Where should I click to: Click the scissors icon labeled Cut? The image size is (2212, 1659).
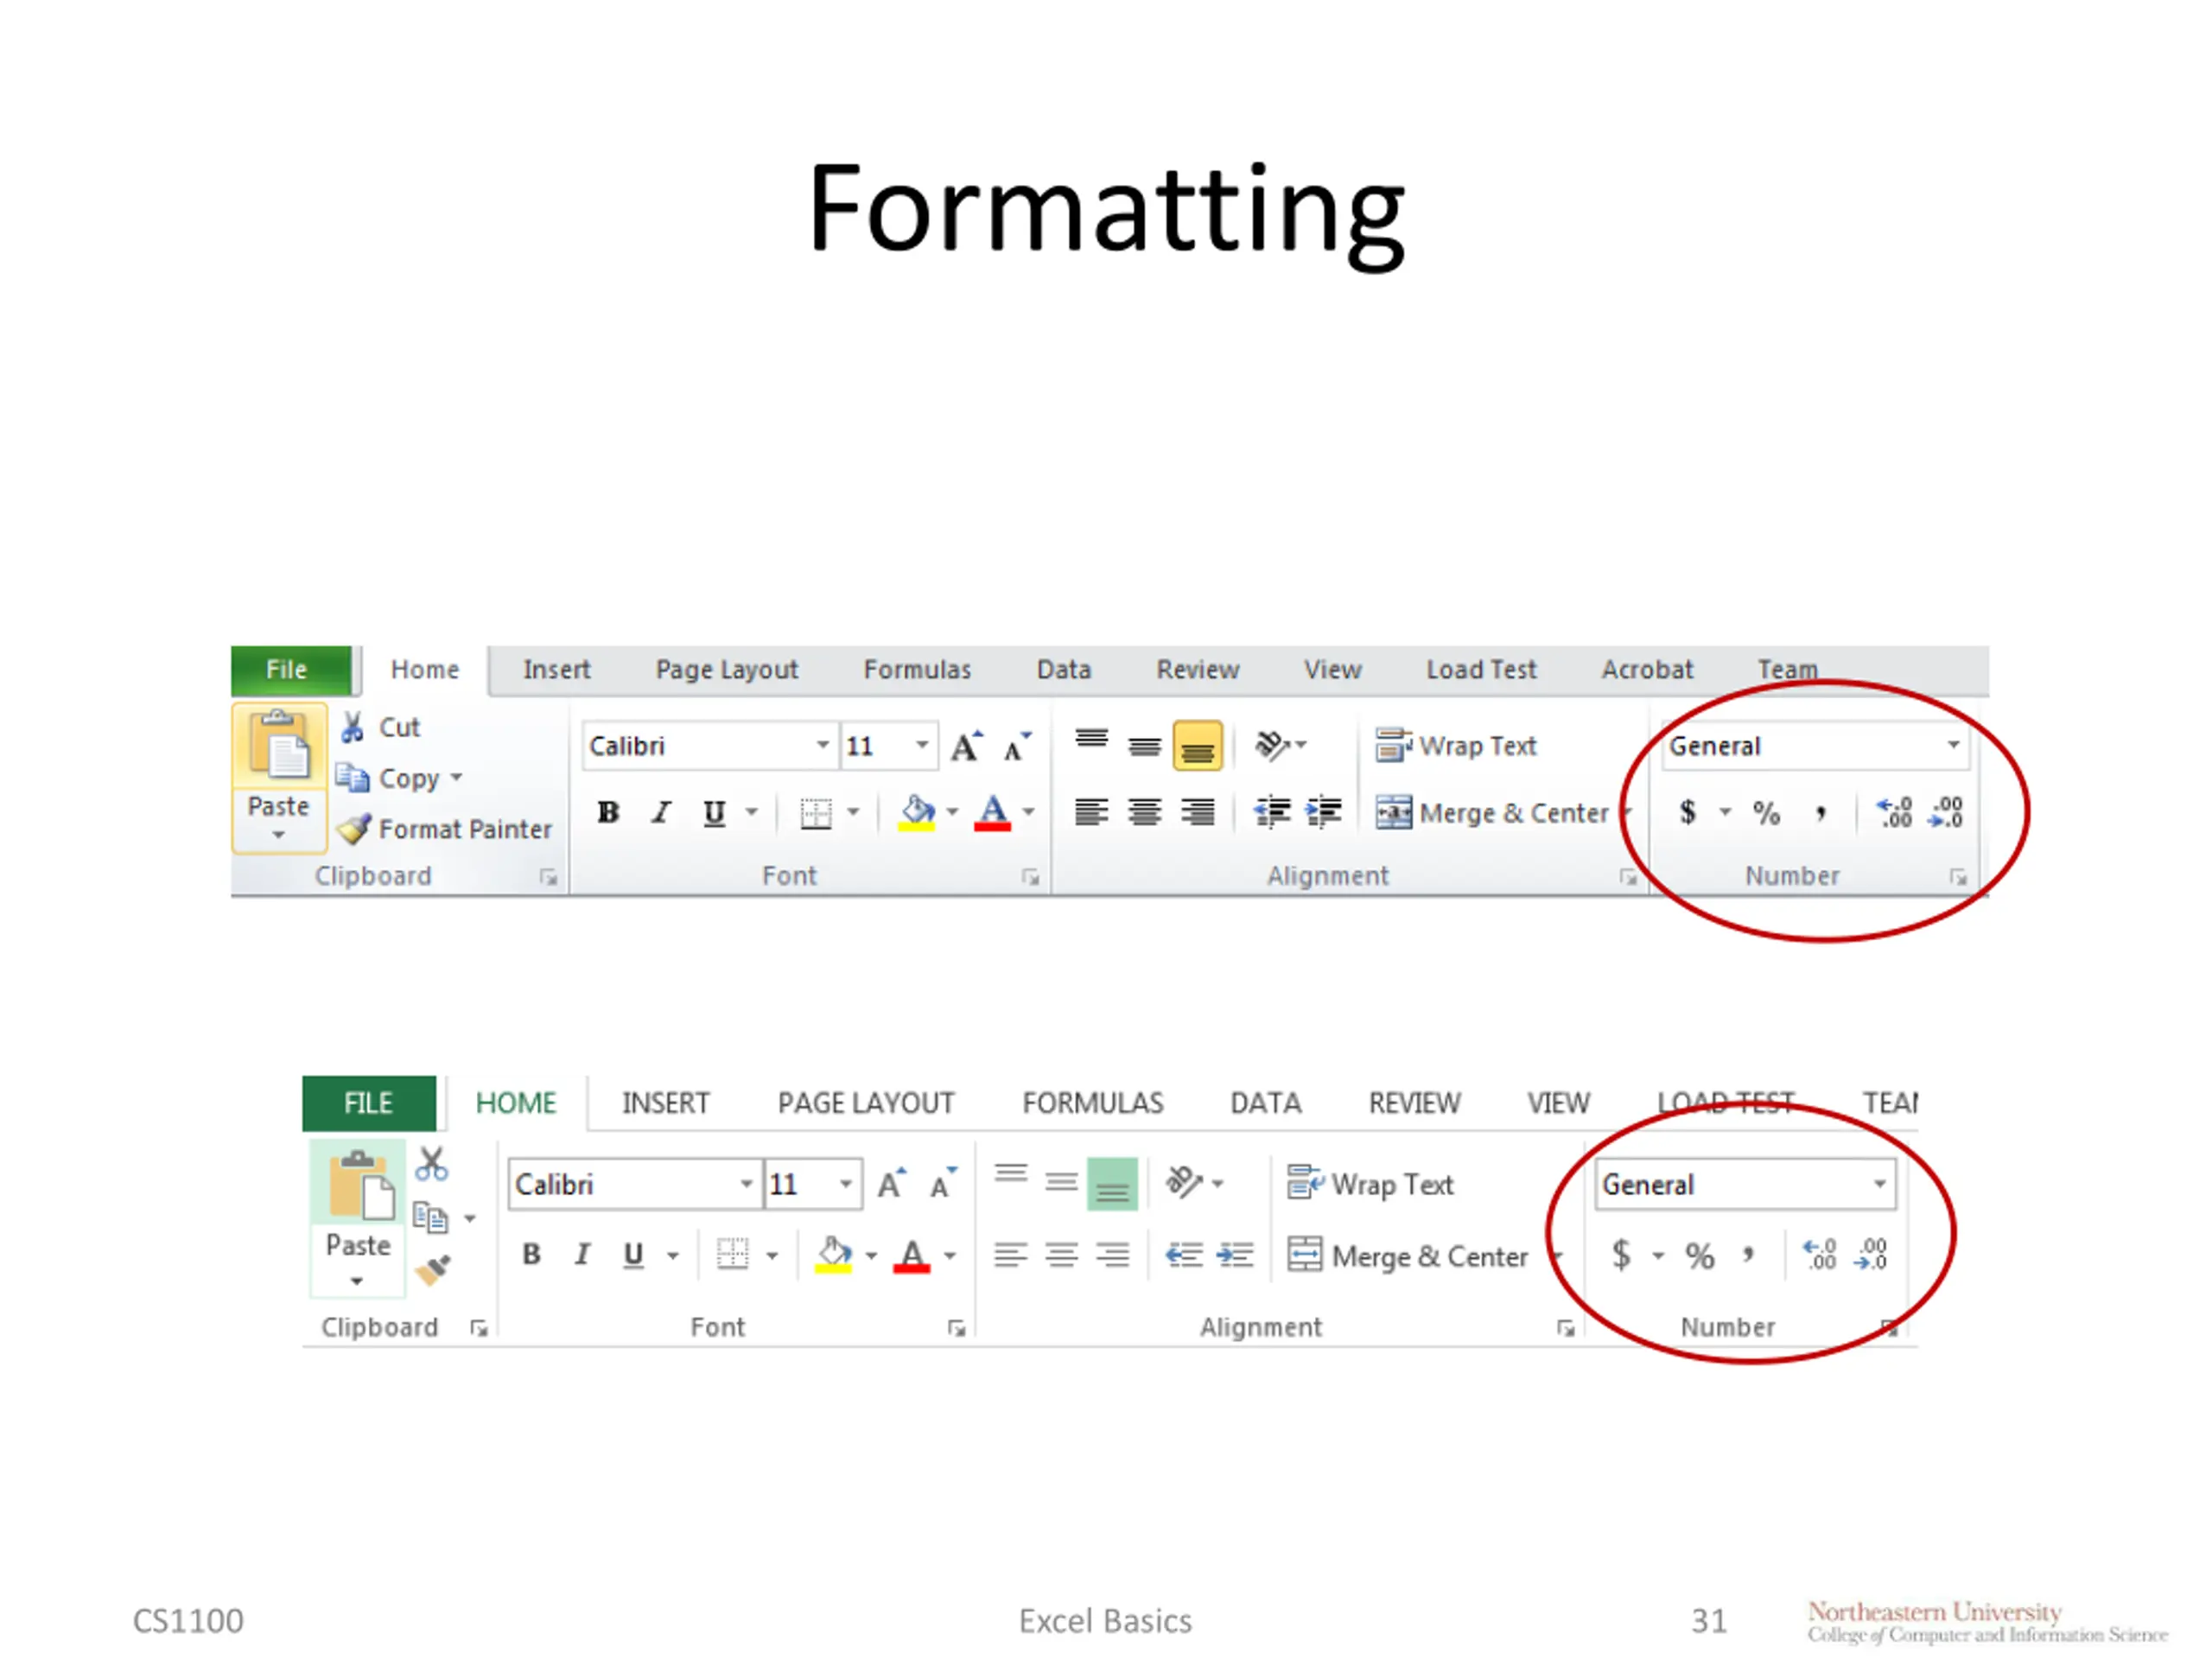(352, 727)
